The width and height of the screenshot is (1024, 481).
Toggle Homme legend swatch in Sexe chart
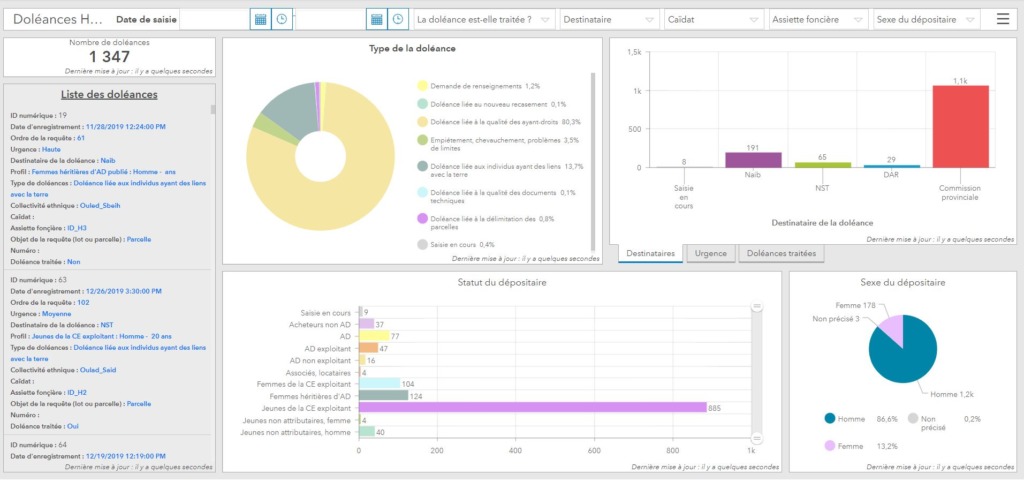click(829, 419)
